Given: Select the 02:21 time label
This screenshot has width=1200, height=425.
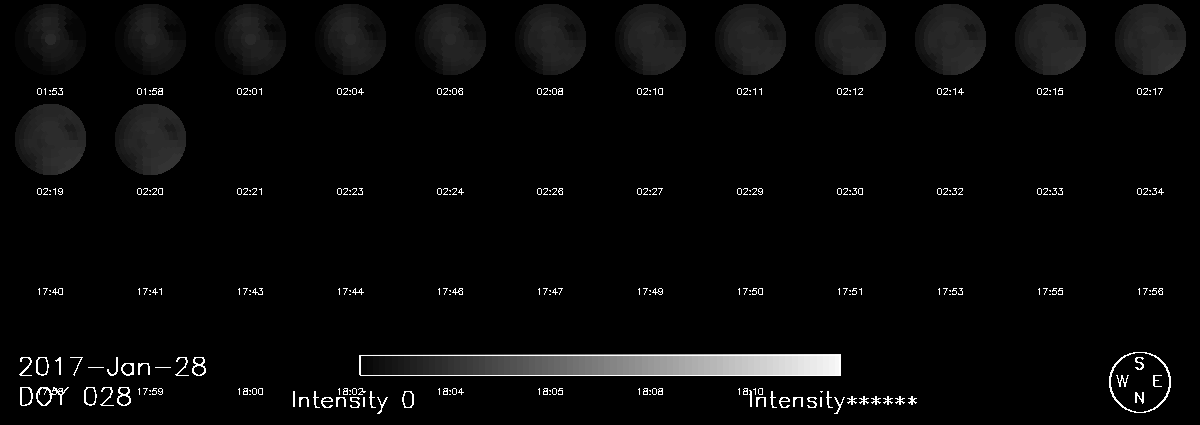Looking at the screenshot, I should click(250, 191).
